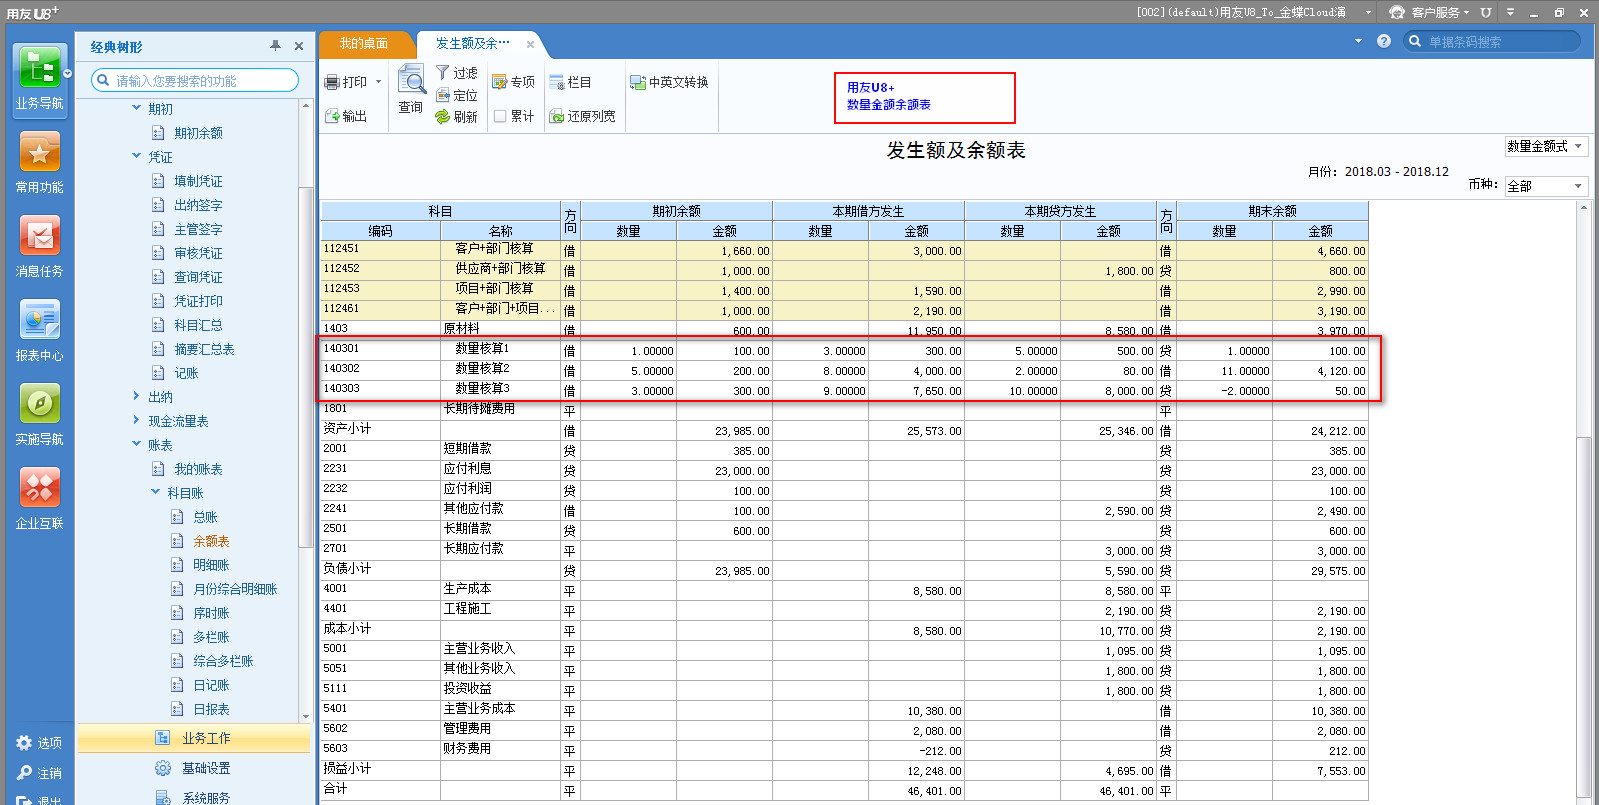Pin the 经典树形 panel
The image size is (1599, 805).
tap(275, 46)
